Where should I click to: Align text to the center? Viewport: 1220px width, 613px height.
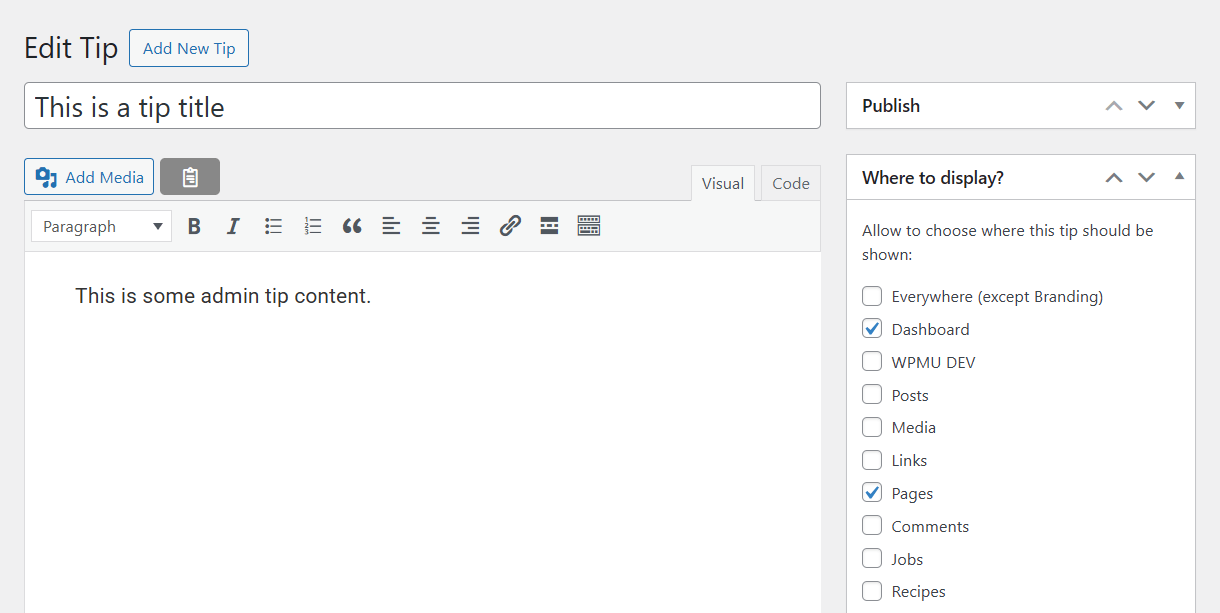(430, 225)
